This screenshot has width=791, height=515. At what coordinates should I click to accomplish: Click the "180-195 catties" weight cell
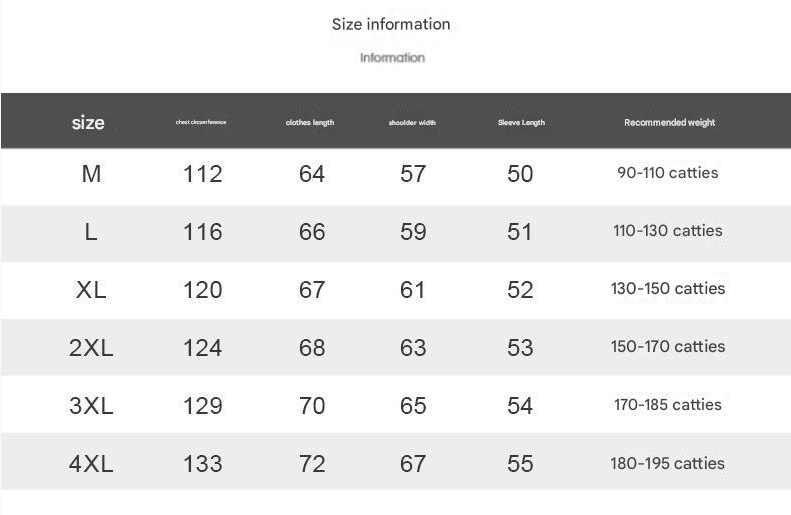[x=668, y=464]
